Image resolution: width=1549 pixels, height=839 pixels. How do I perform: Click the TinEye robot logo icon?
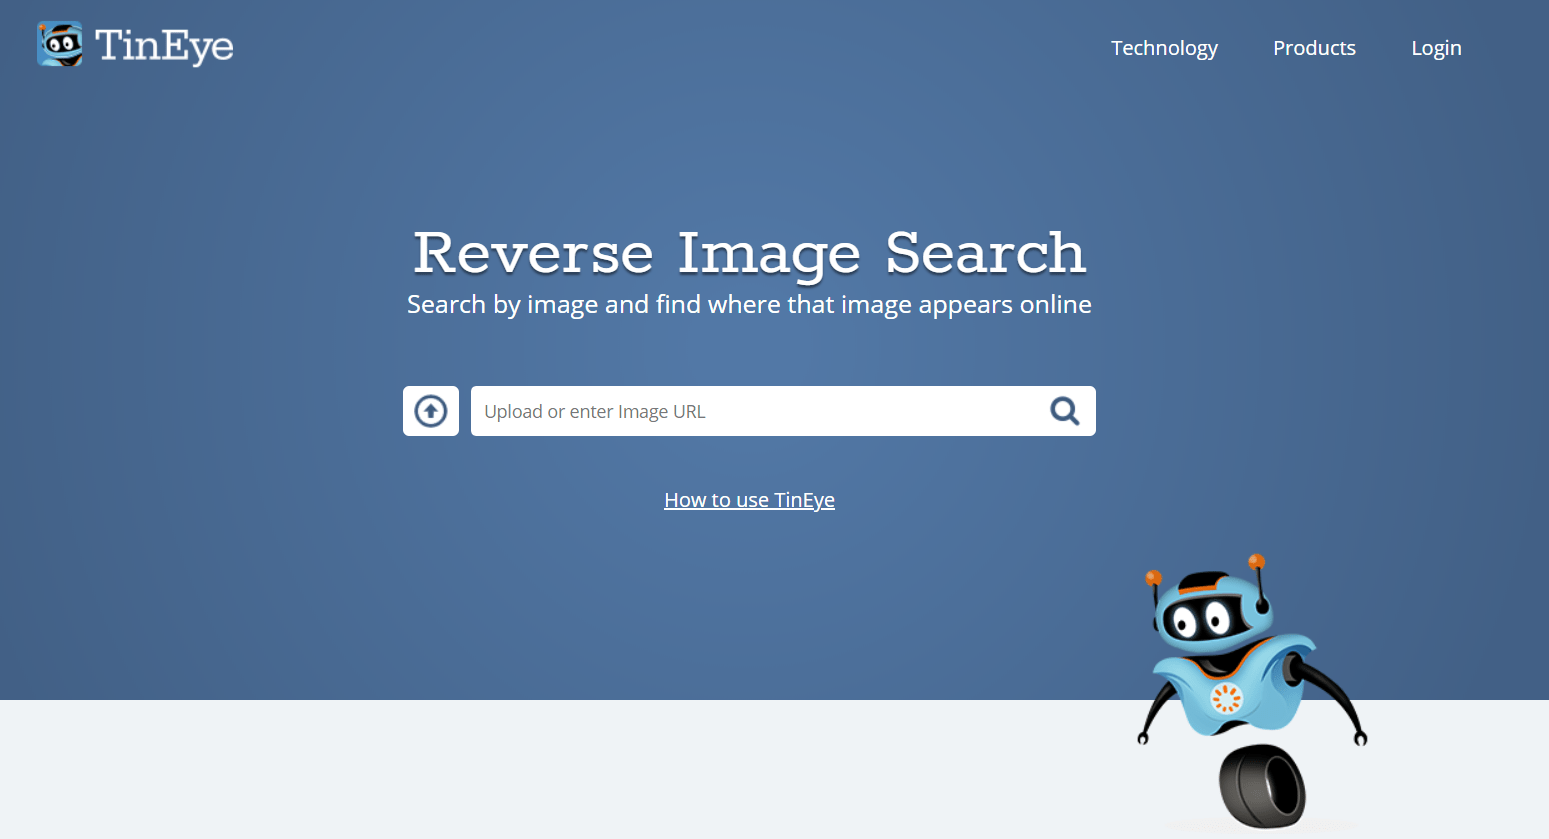point(61,44)
